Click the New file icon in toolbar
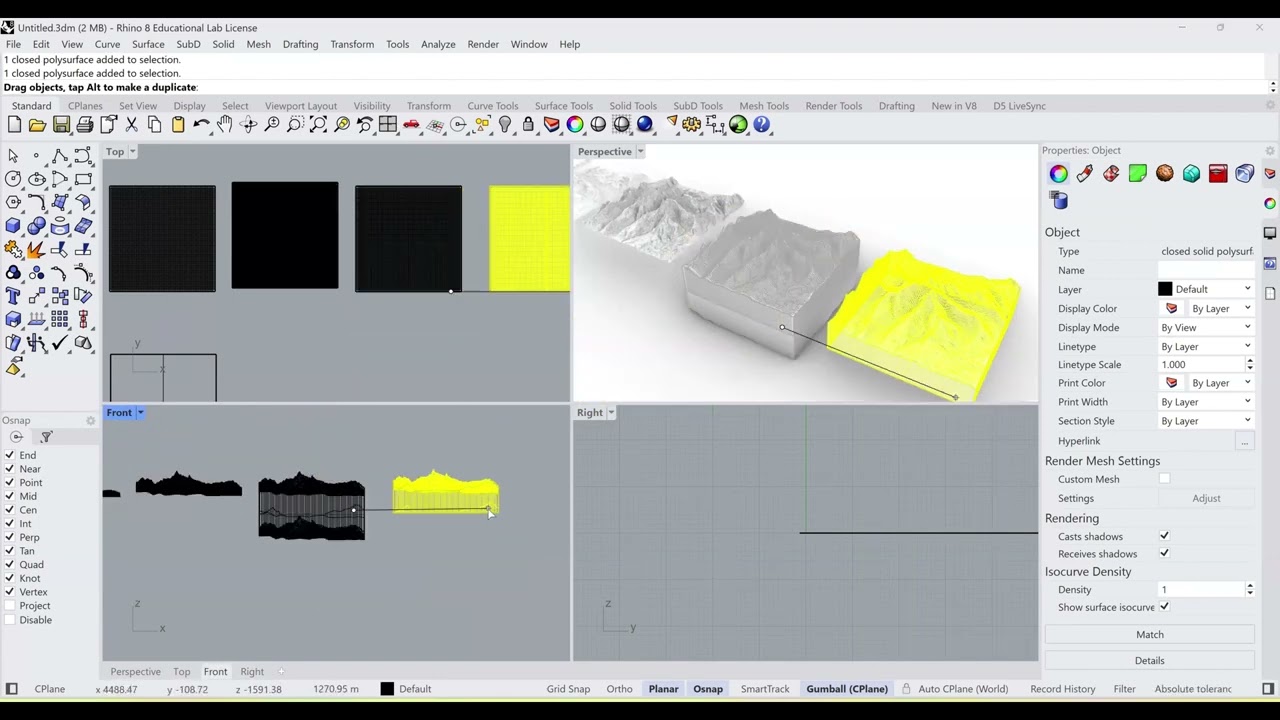Viewport: 1280px width, 720px height. tap(14, 125)
